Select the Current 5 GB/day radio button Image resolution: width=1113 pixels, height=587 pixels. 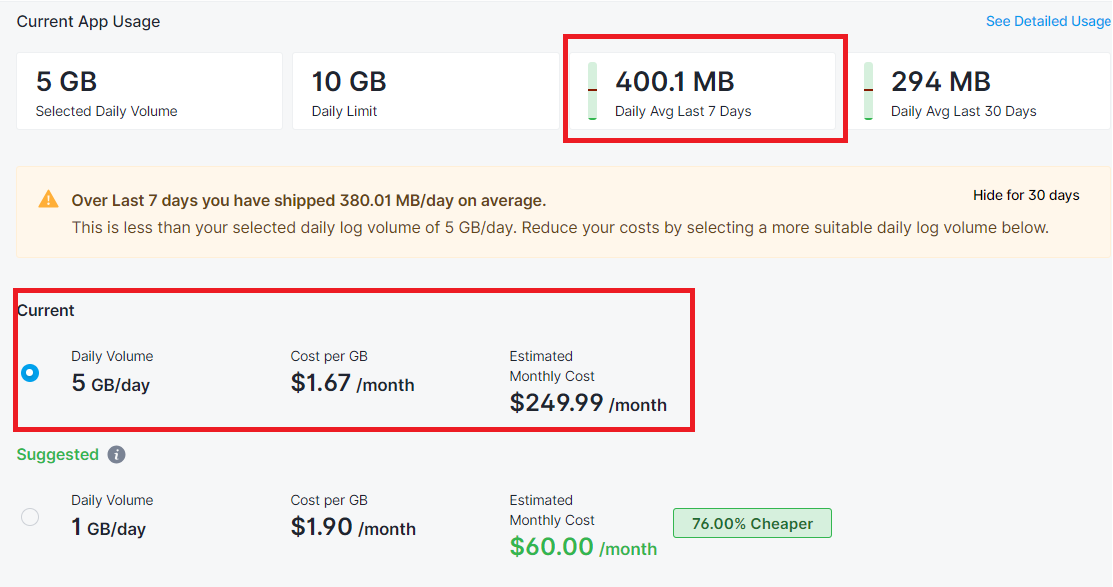30,373
